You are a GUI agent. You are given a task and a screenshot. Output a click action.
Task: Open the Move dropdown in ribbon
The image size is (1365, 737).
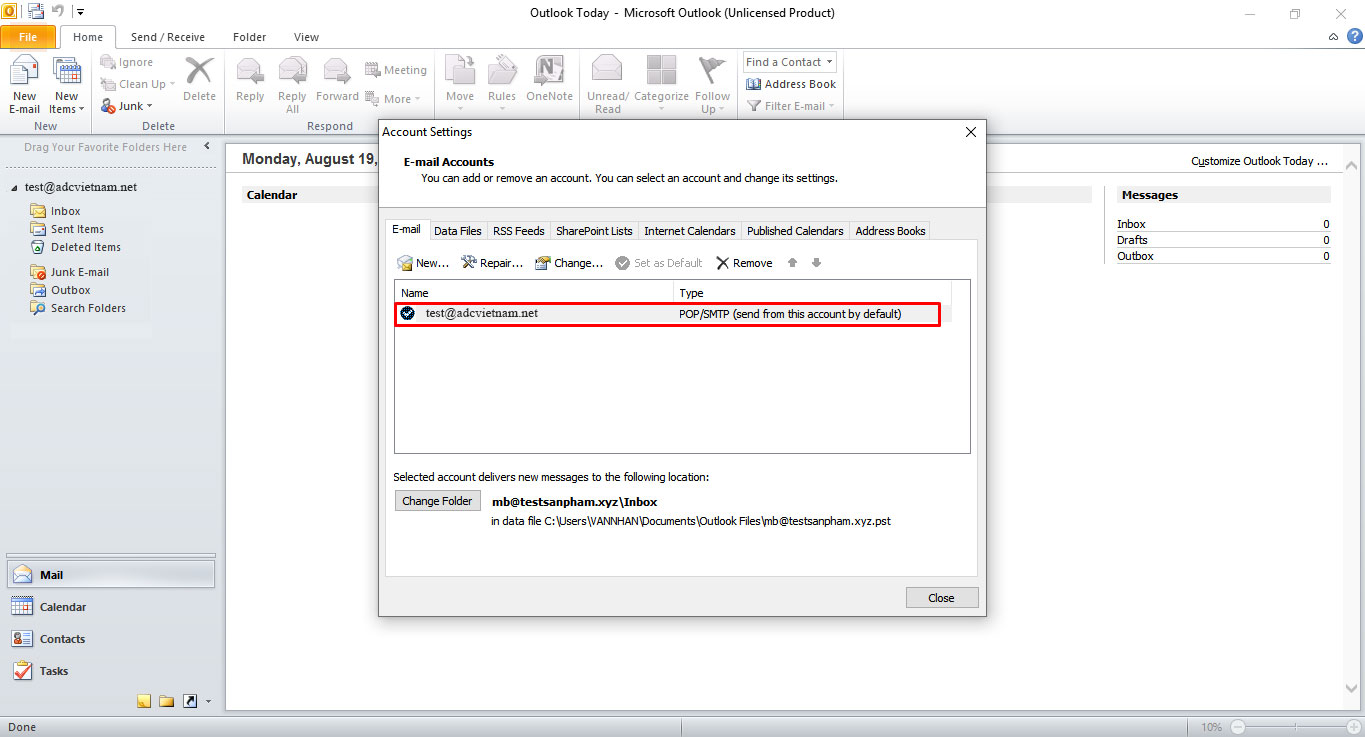pos(460,80)
